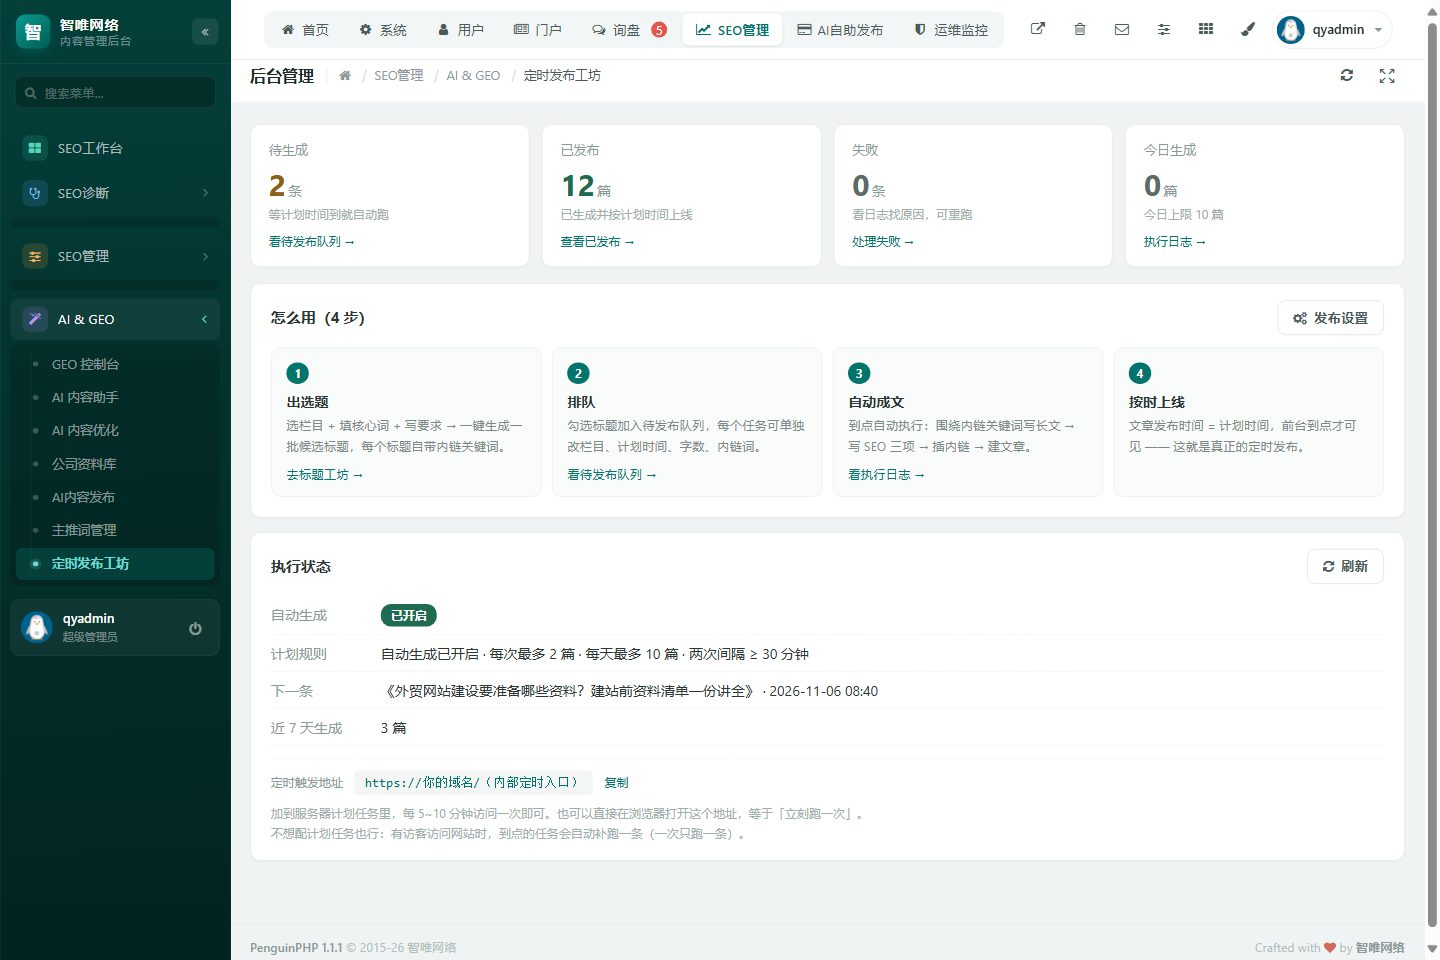Click the qyadmin penguin avatar in sidebar
This screenshot has height=960, width=1440.
37,627
